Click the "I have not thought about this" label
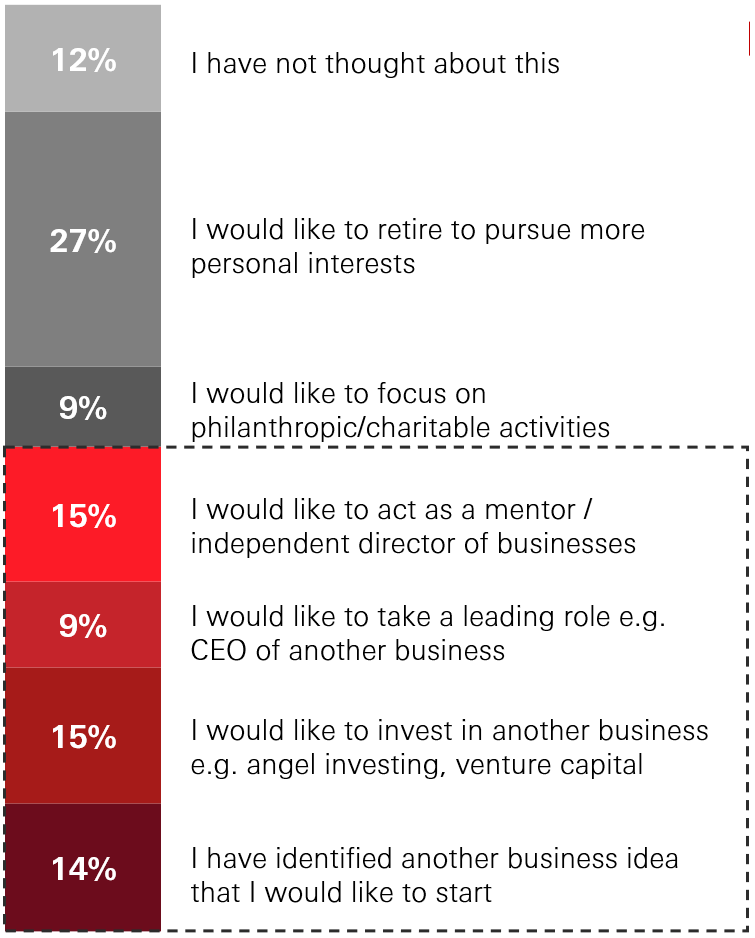 click(x=375, y=64)
